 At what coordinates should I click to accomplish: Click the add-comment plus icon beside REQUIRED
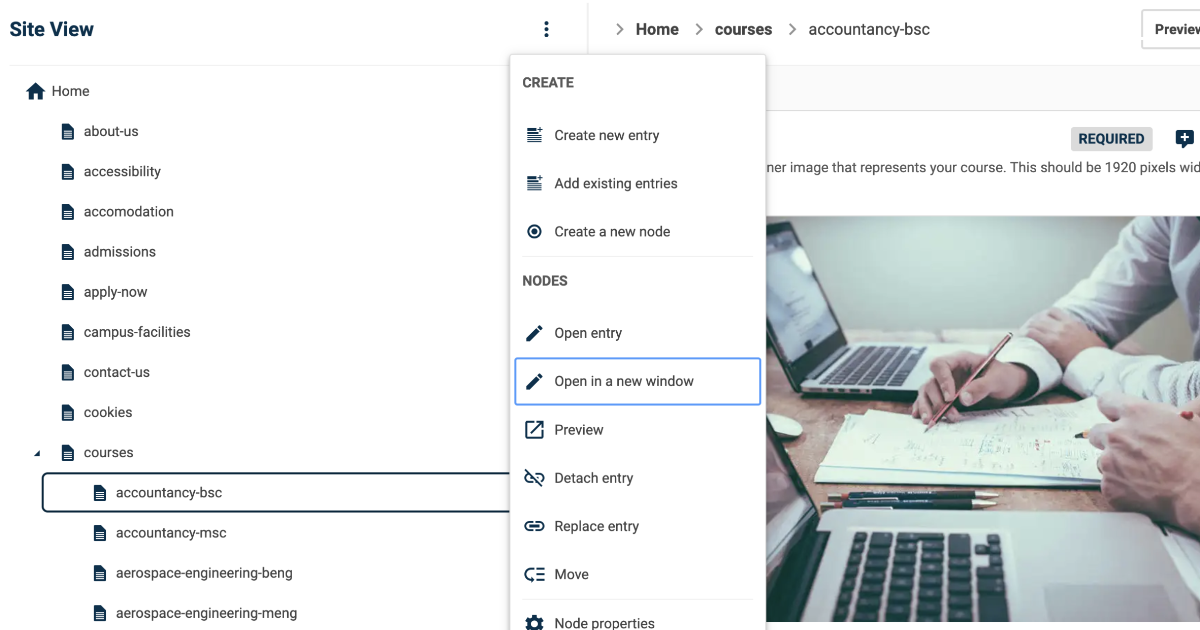coord(1184,139)
